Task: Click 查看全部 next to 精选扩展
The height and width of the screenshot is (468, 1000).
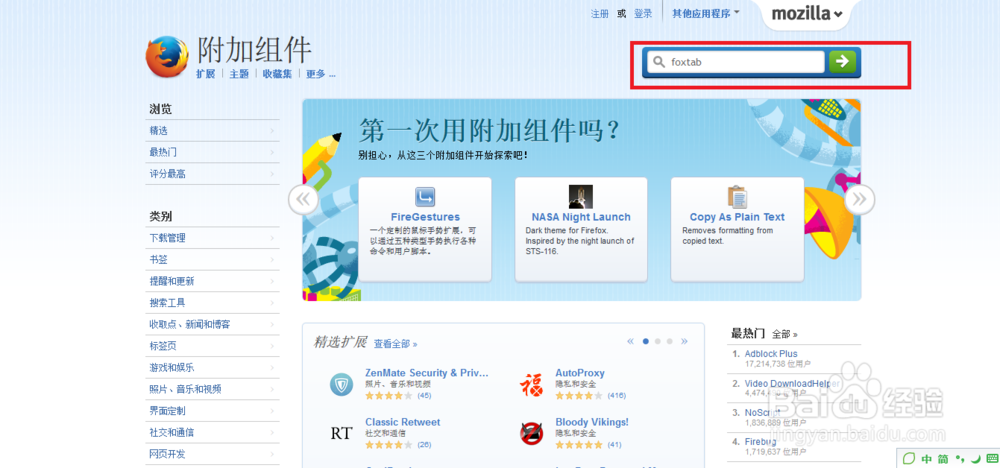Action: click(x=395, y=344)
